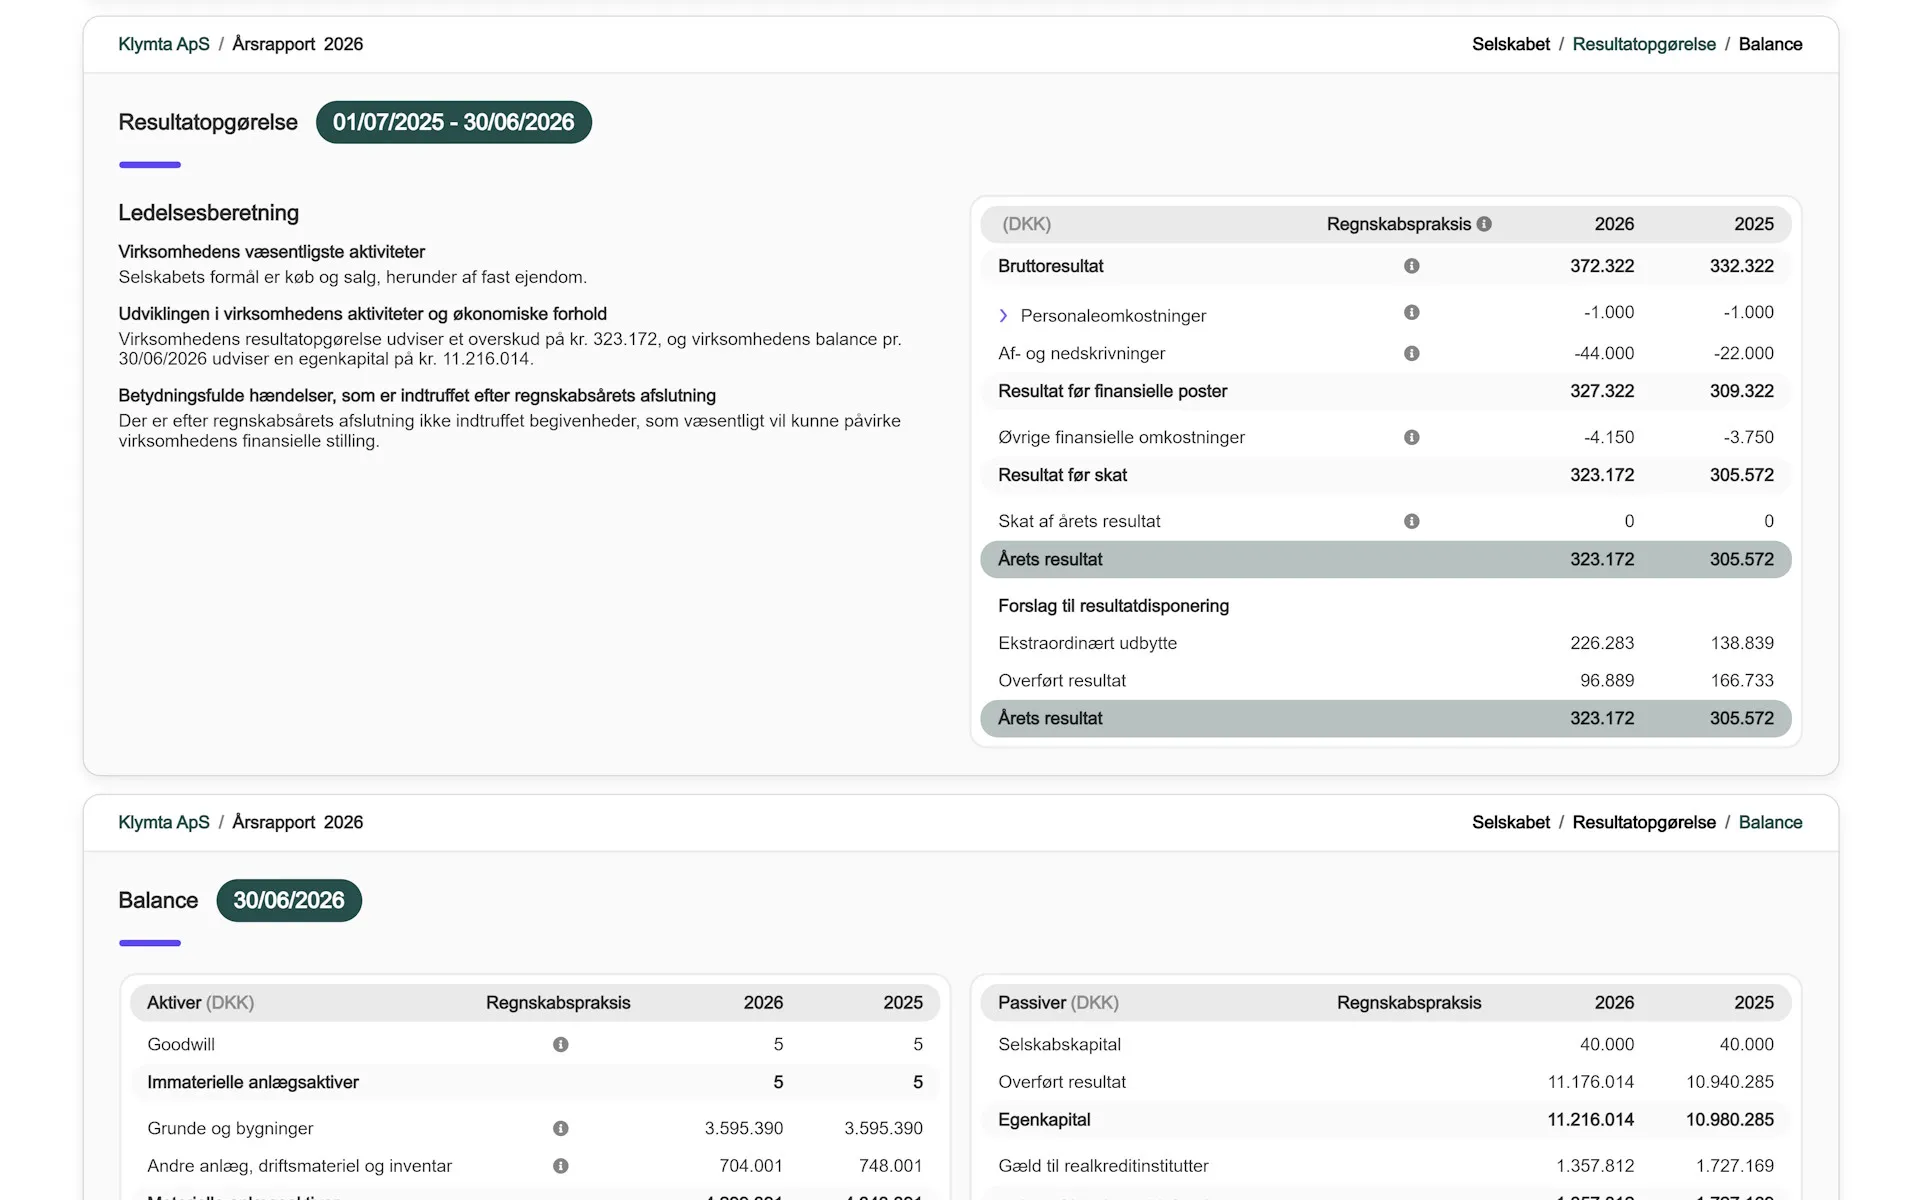Jump to Balance in top navigation
This screenshot has height=1200, width=1920.
pos(1770,44)
